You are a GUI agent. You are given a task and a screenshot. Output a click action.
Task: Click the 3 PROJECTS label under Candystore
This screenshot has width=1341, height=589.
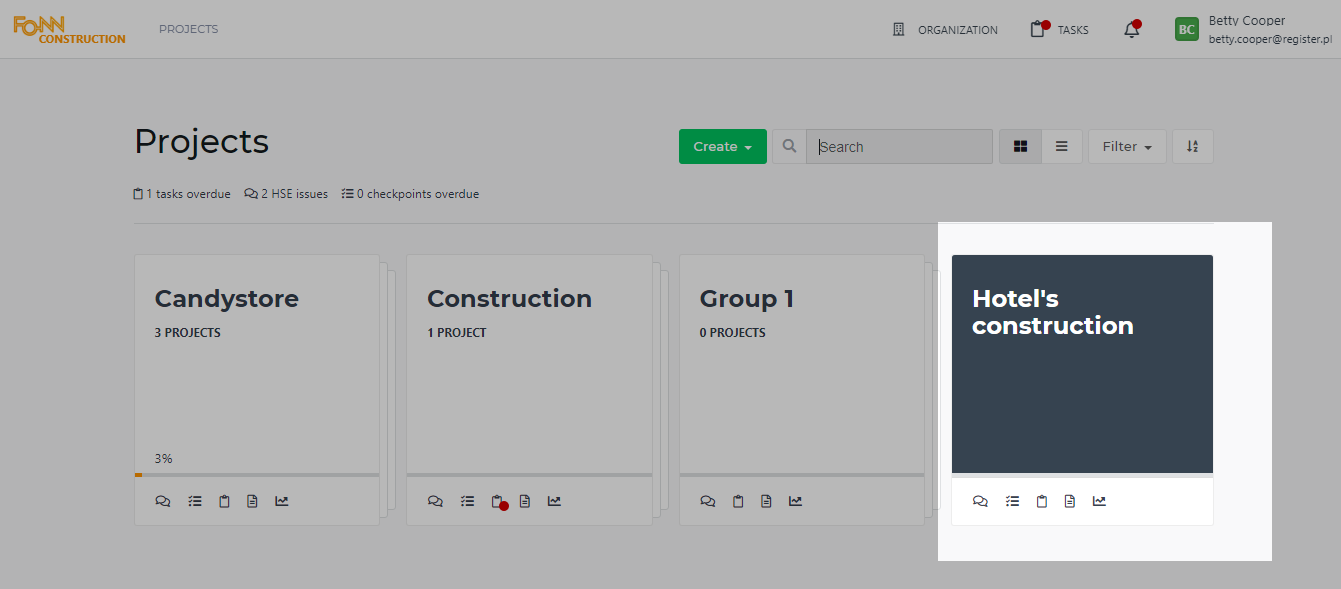[x=188, y=333]
